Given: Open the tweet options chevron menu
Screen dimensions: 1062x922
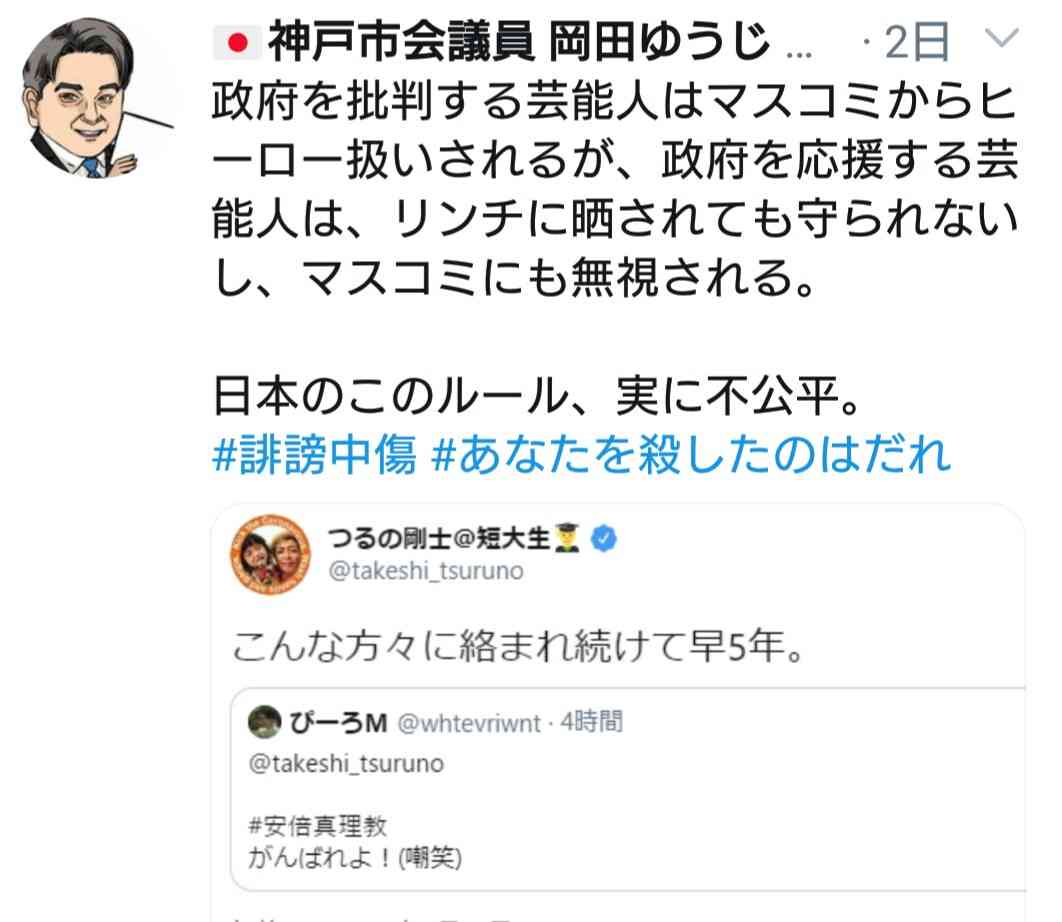Looking at the screenshot, I should (1002, 37).
